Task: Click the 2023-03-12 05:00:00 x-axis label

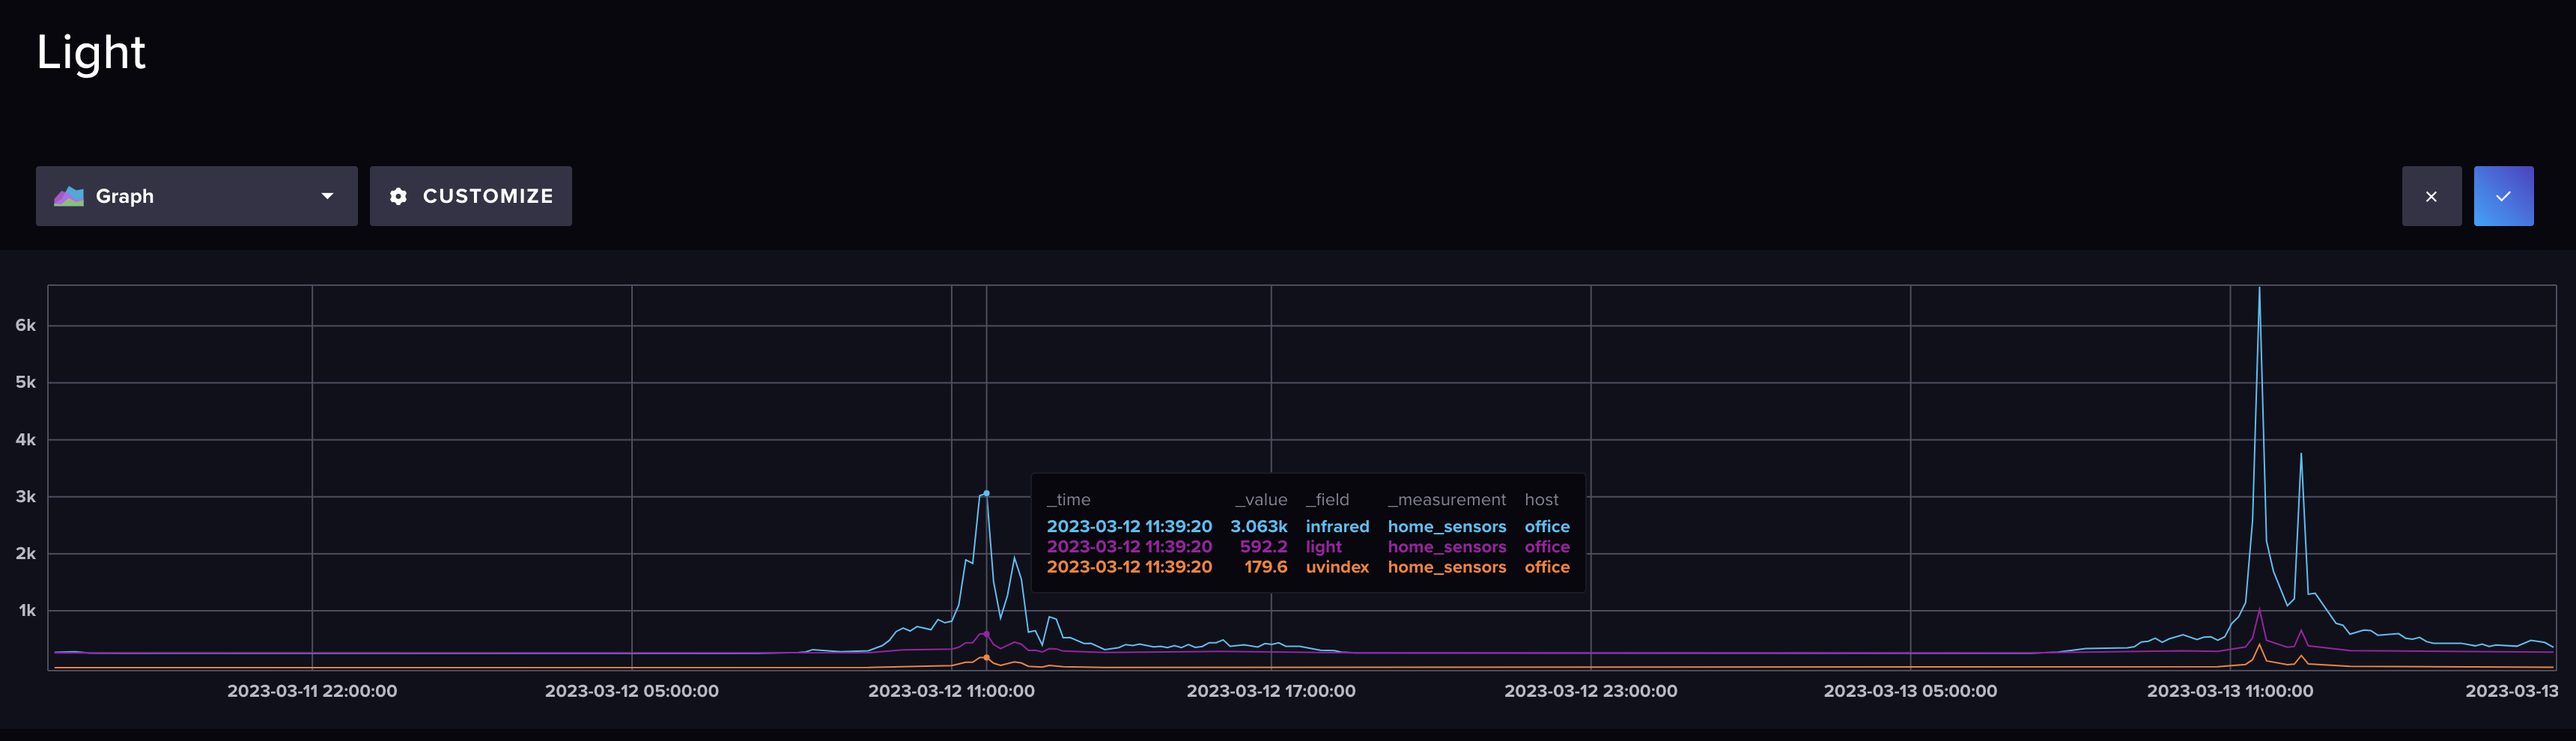Action: (632, 690)
